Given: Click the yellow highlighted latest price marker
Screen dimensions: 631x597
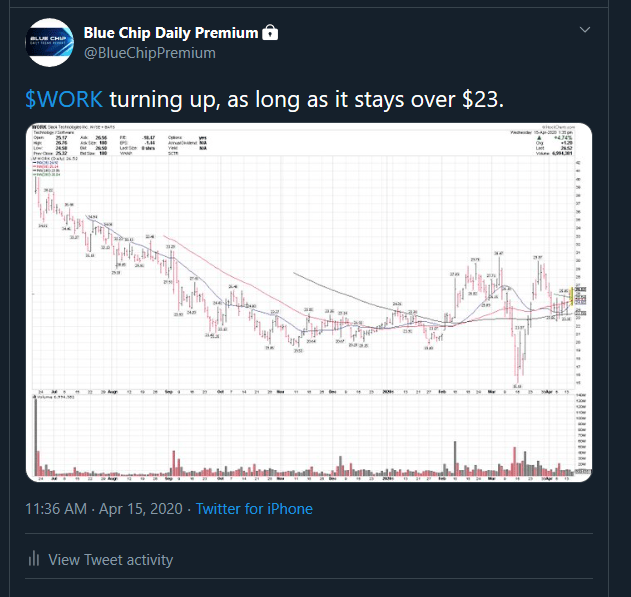Looking at the screenshot, I should 572,296.
